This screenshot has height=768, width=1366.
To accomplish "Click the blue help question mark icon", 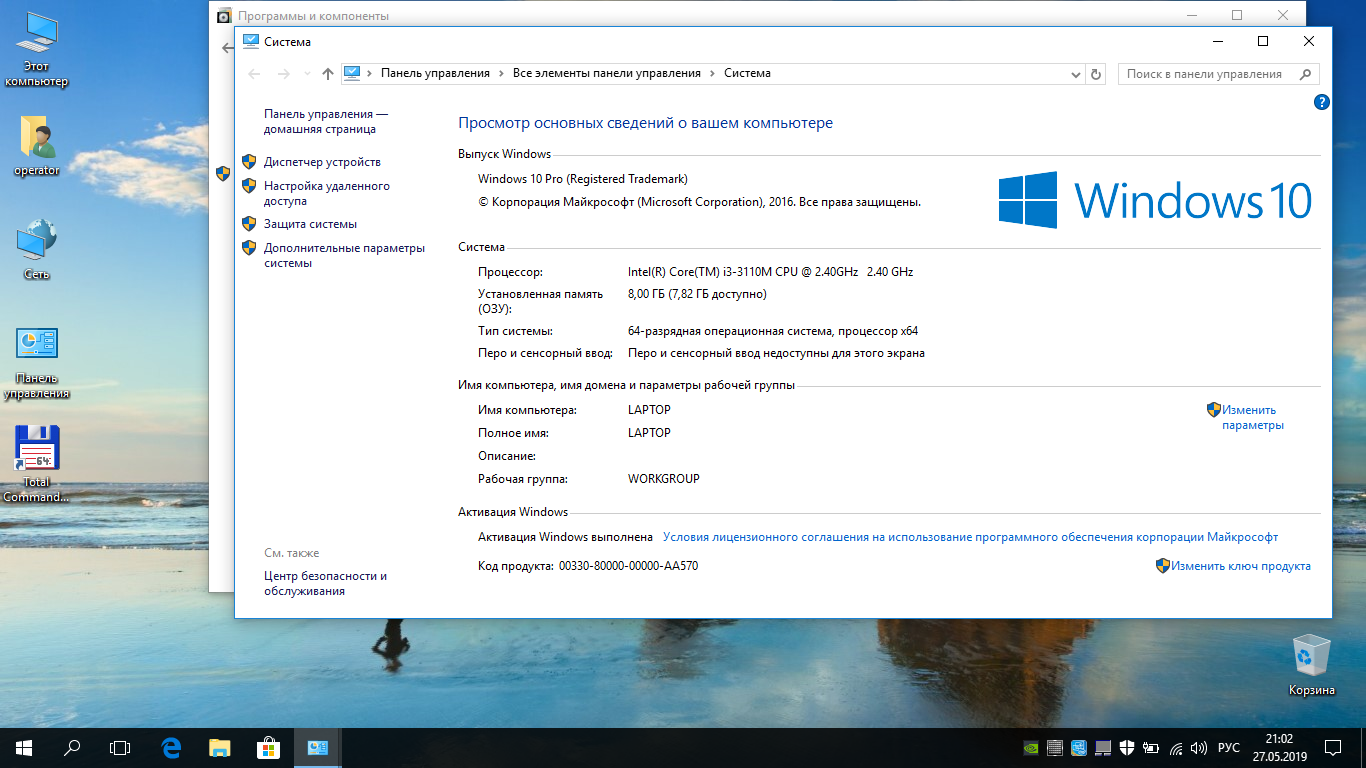I will (1321, 102).
